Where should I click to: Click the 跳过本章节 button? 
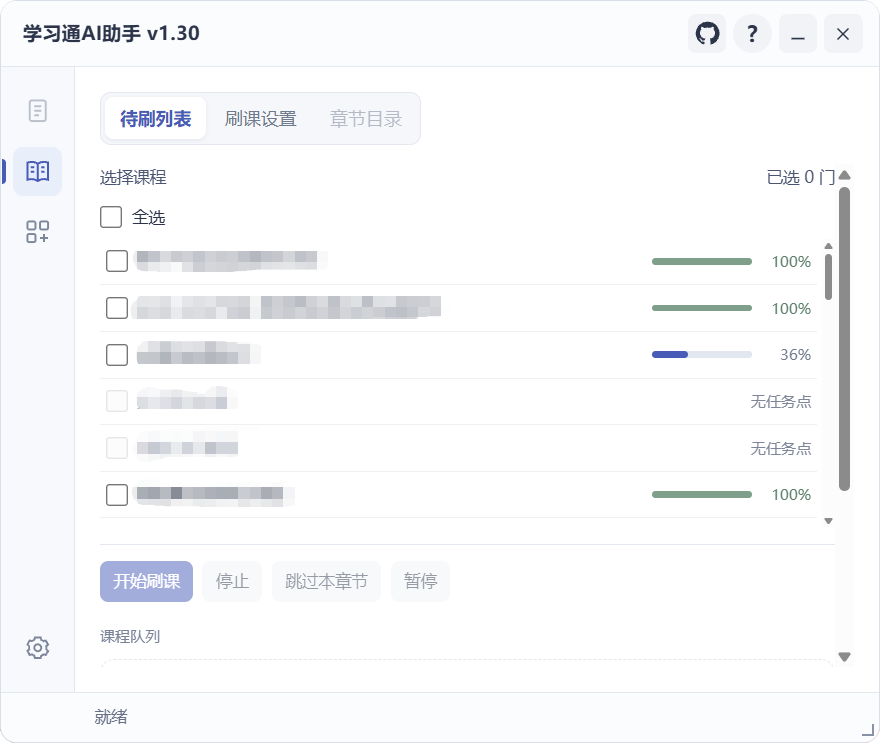[326, 581]
